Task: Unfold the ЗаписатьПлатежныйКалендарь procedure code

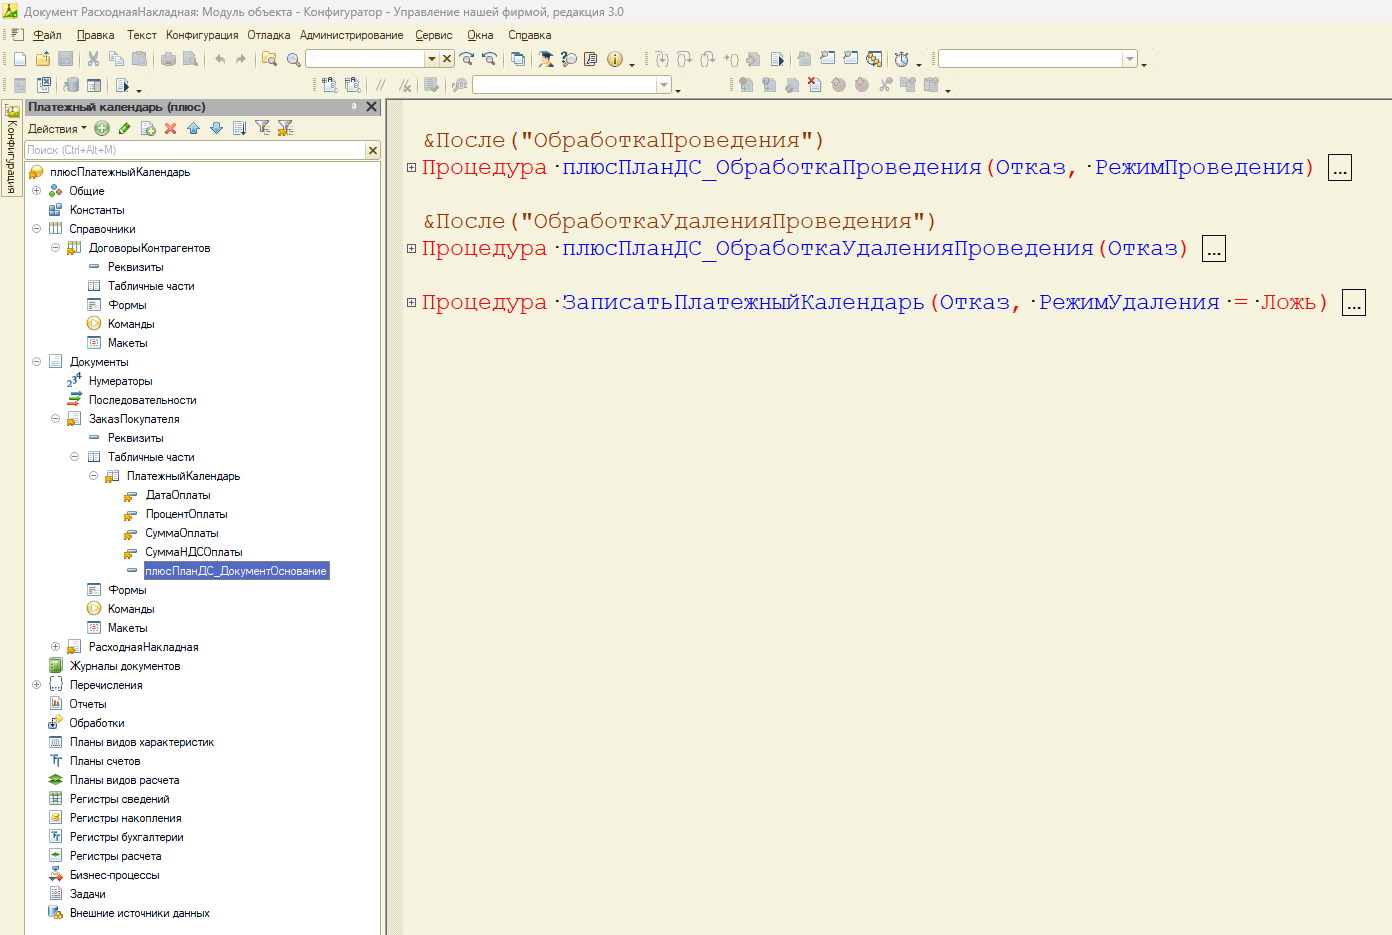Action: (x=411, y=302)
